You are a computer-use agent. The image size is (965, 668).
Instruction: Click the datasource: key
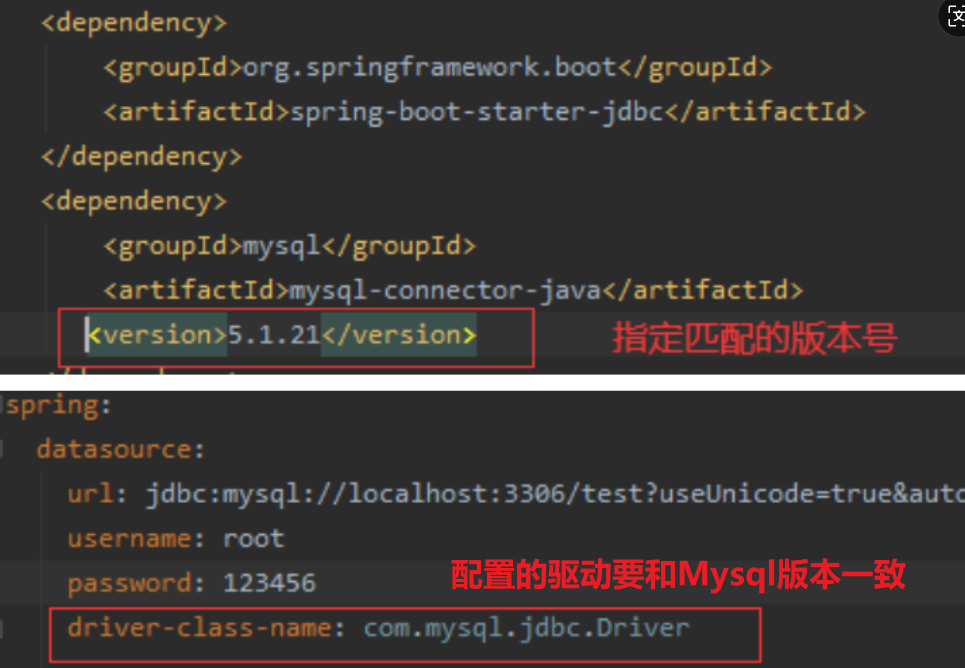point(121,449)
